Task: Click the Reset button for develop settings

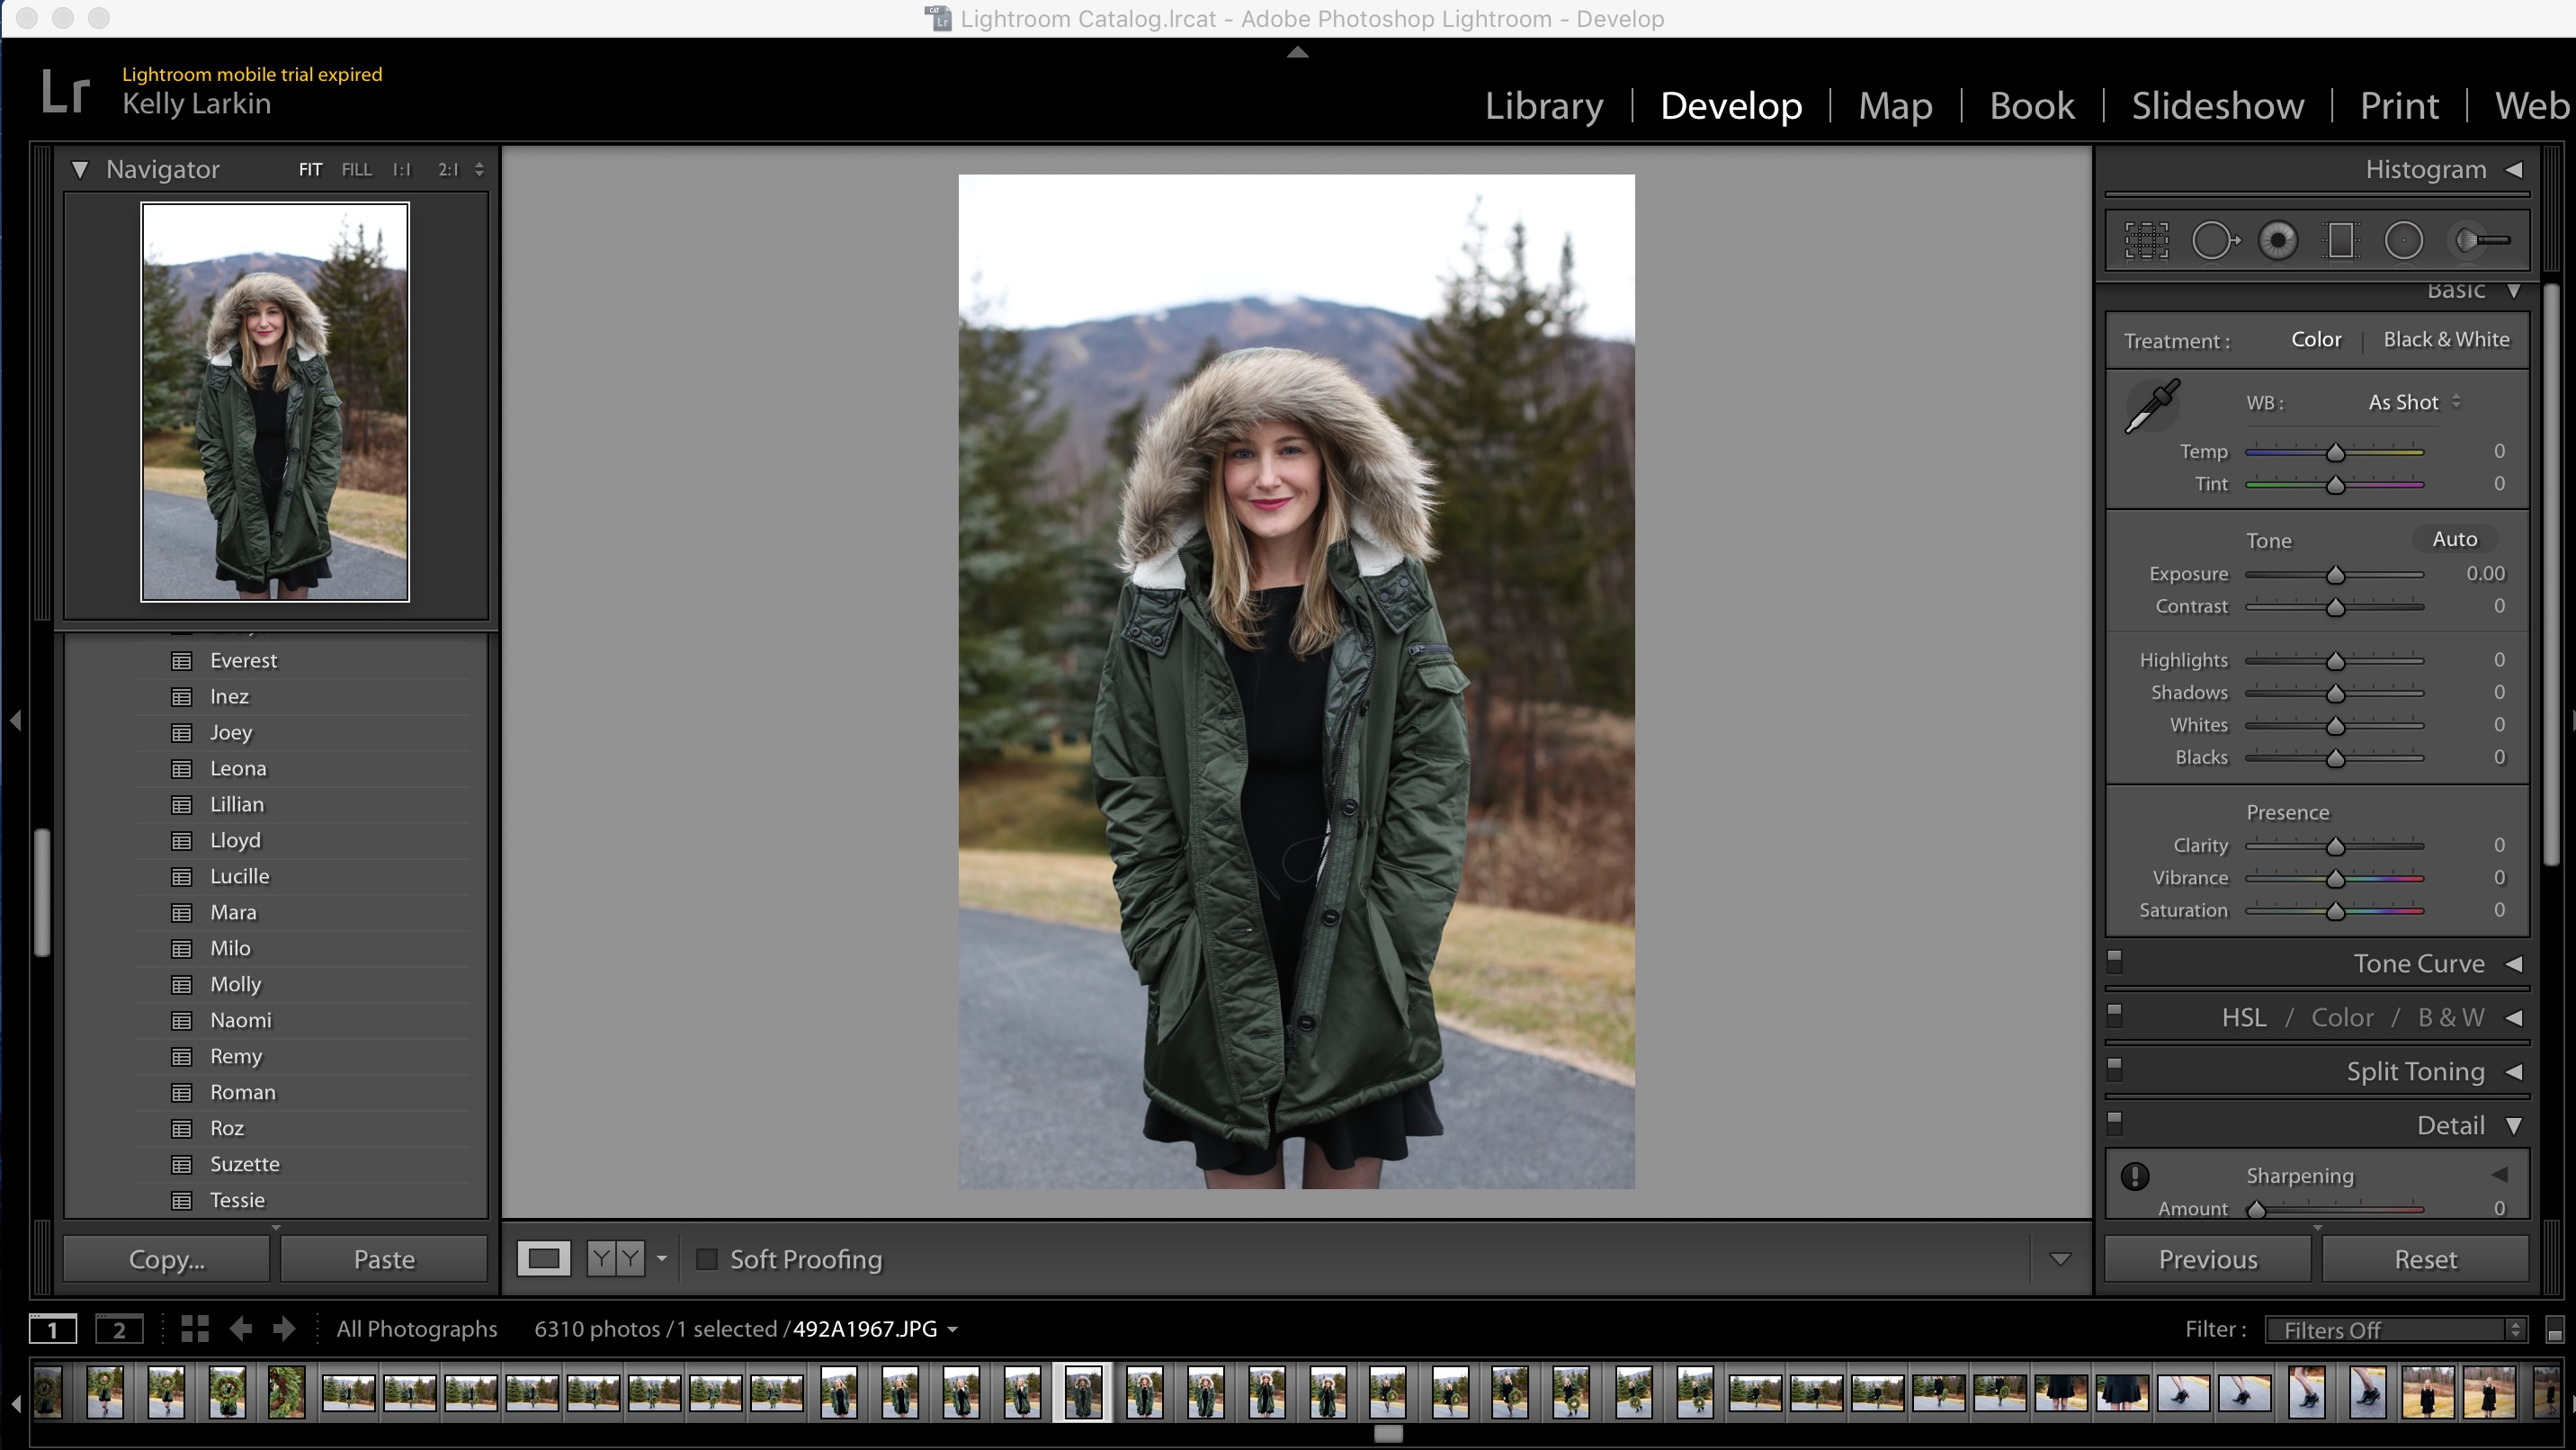Action: point(2424,1259)
